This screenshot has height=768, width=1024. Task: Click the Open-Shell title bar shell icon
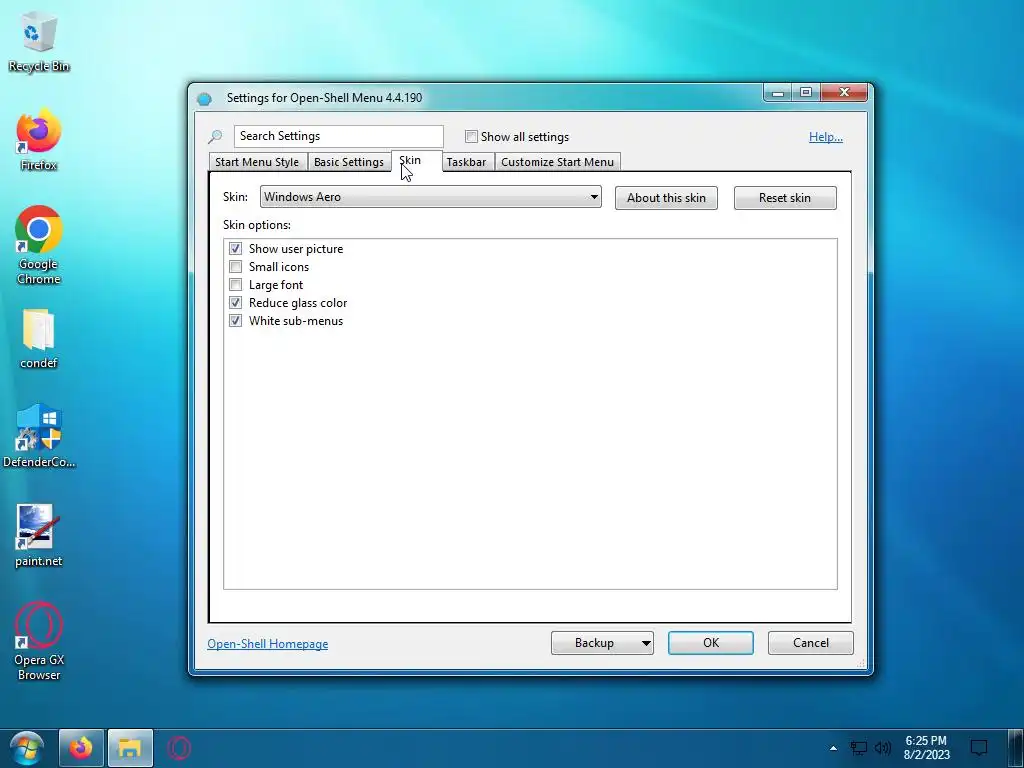coord(204,99)
